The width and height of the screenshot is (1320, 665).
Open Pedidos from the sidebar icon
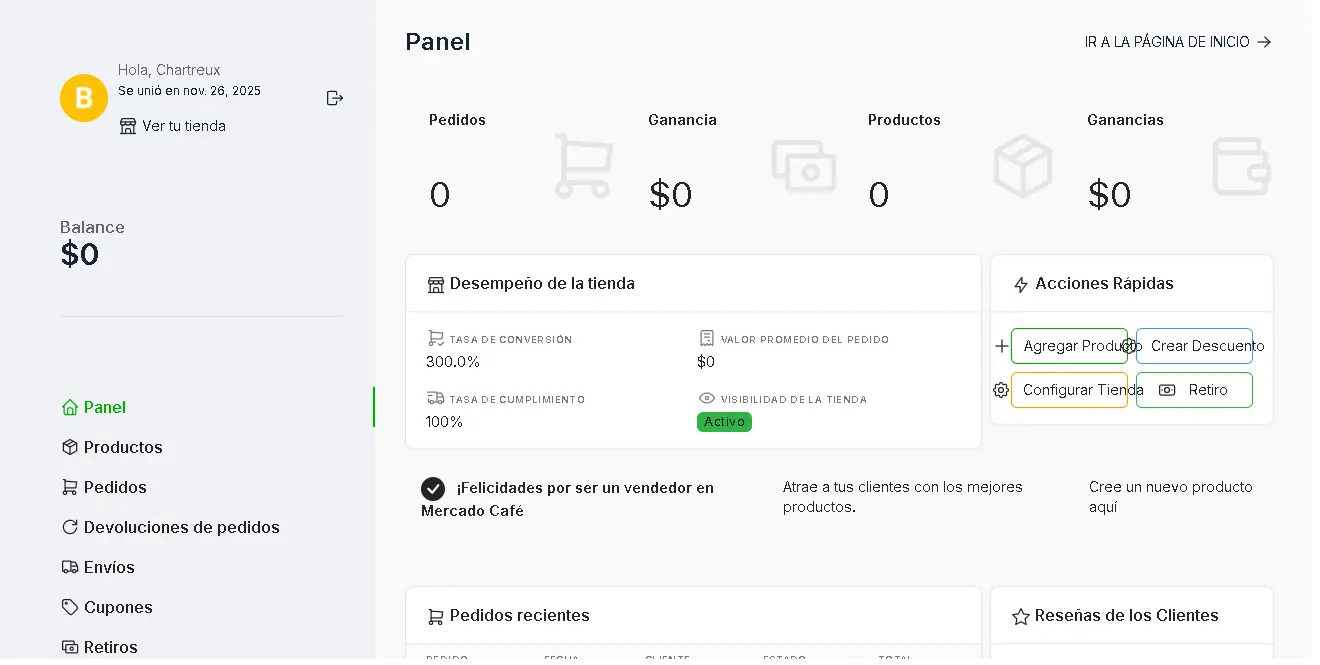point(68,487)
